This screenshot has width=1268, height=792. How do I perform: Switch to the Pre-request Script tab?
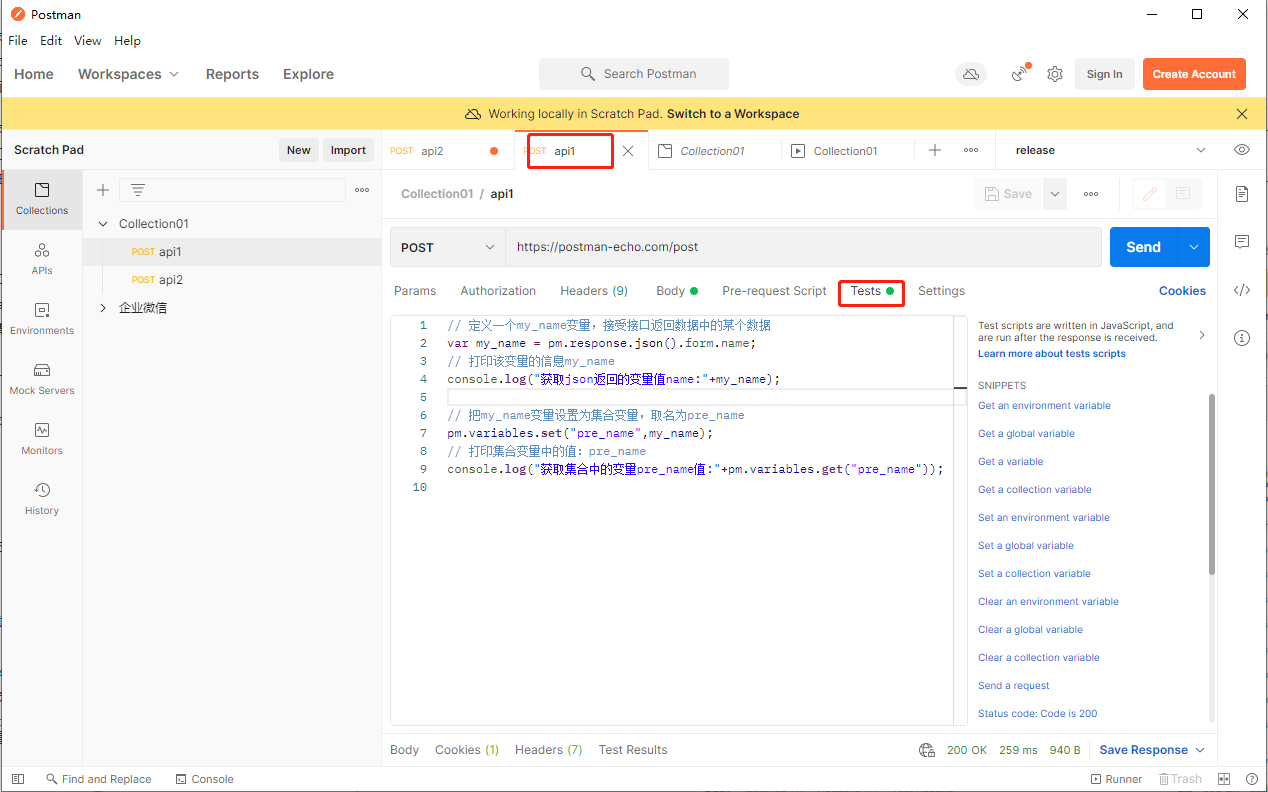click(774, 291)
